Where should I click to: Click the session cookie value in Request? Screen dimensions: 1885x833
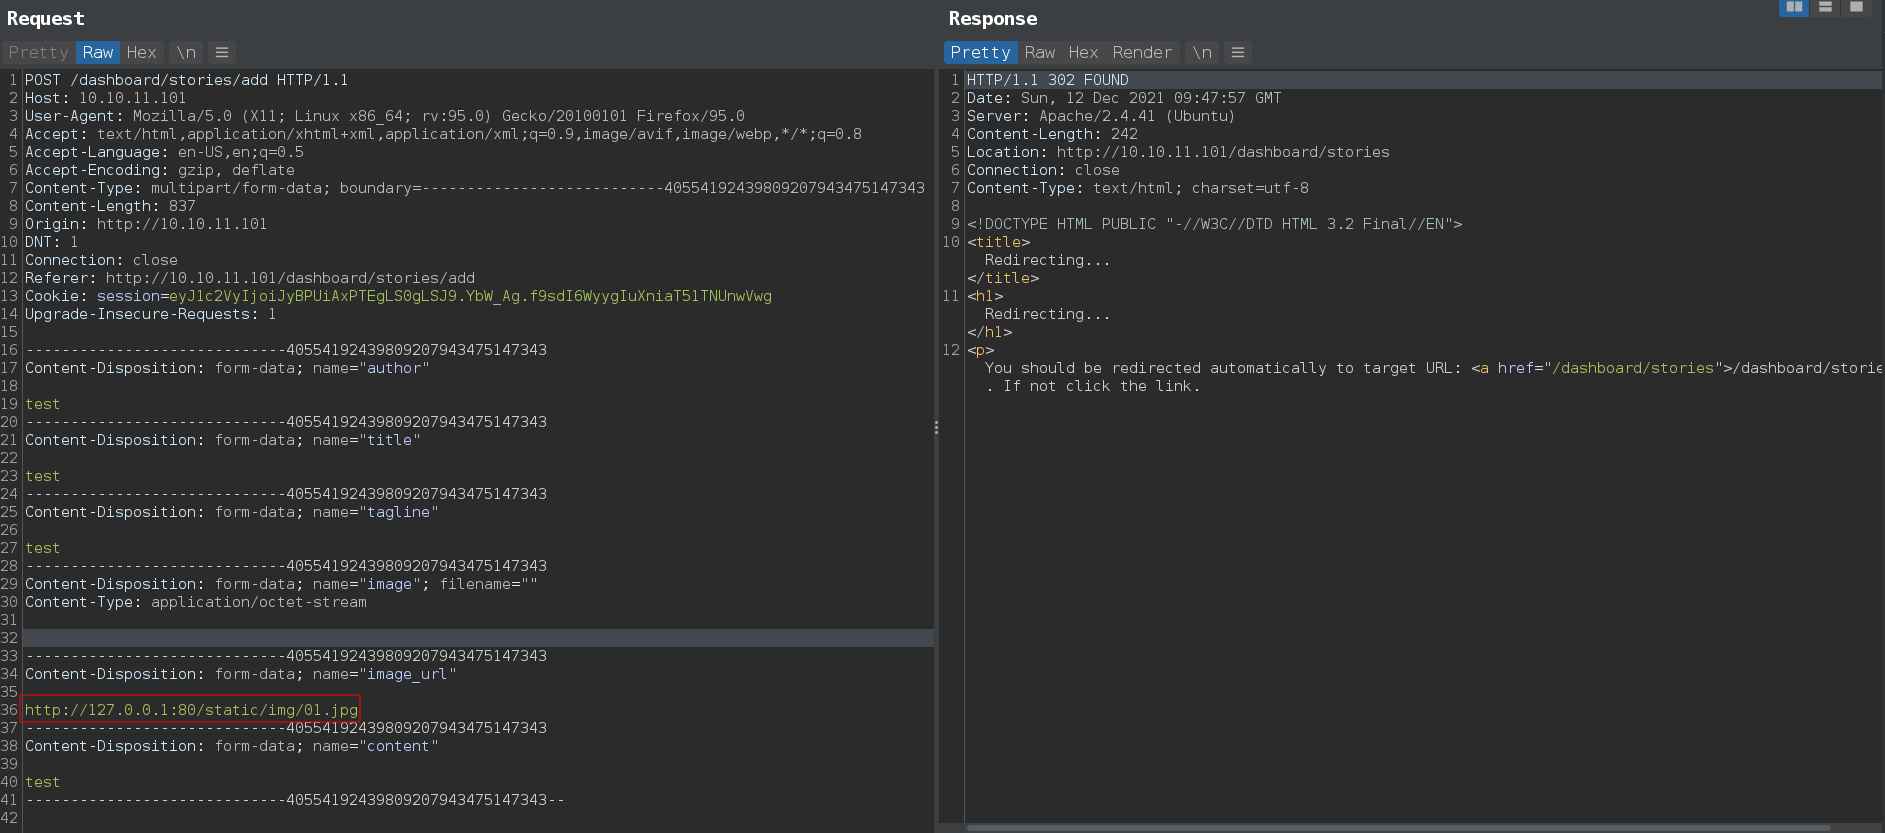pyautogui.click(x=470, y=296)
